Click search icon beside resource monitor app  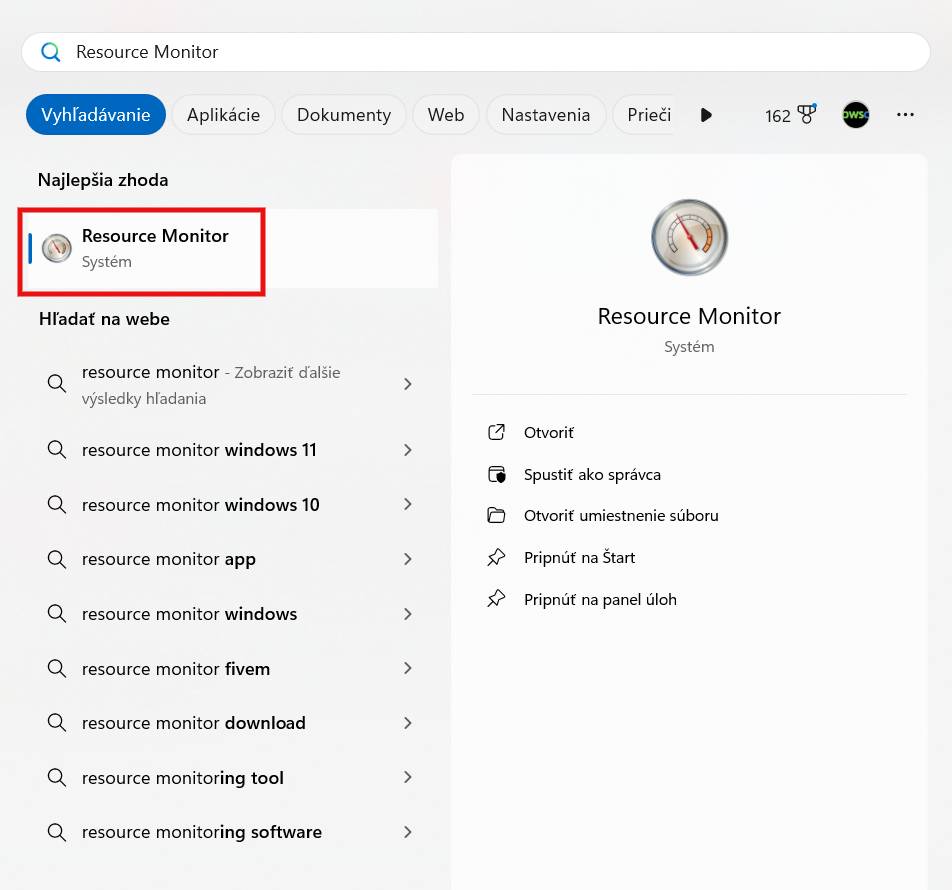pyautogui.click(x=56, y=559)
